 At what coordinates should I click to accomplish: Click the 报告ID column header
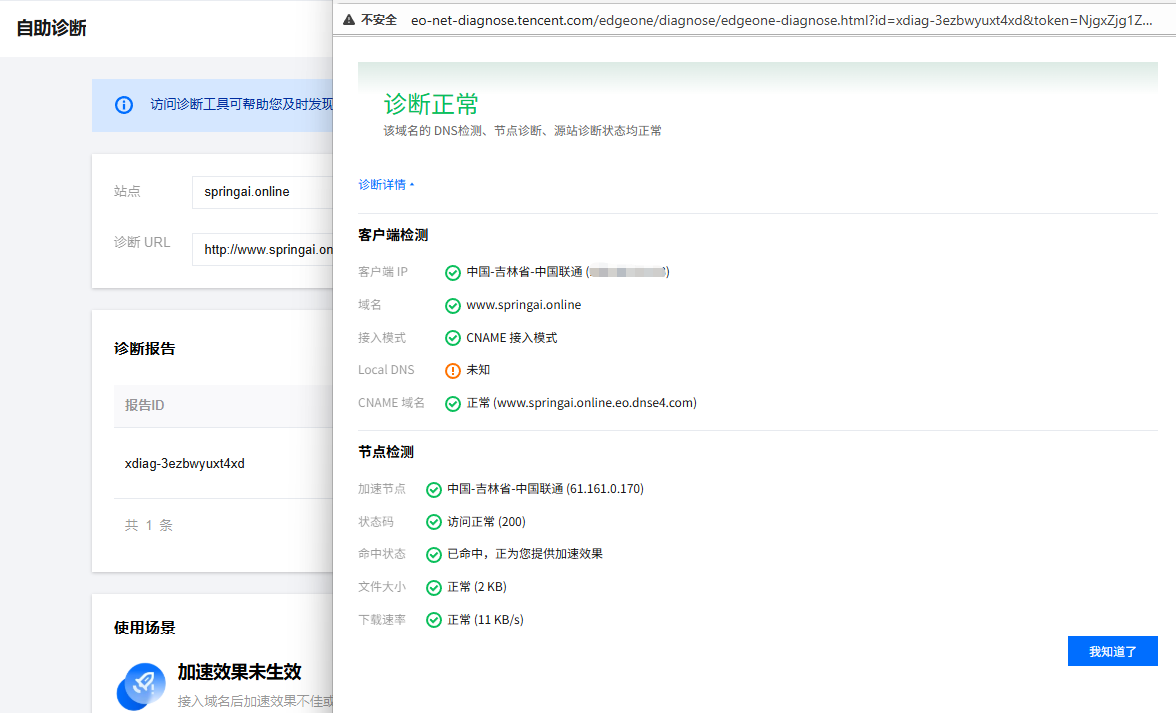(145, 406)
